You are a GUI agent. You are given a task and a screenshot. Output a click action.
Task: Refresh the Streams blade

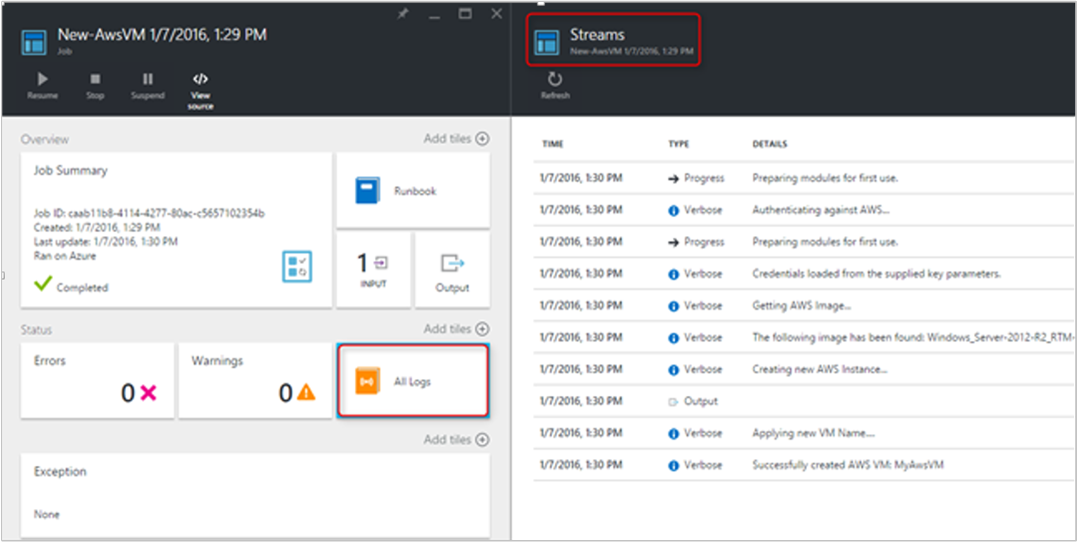(555, 86)
